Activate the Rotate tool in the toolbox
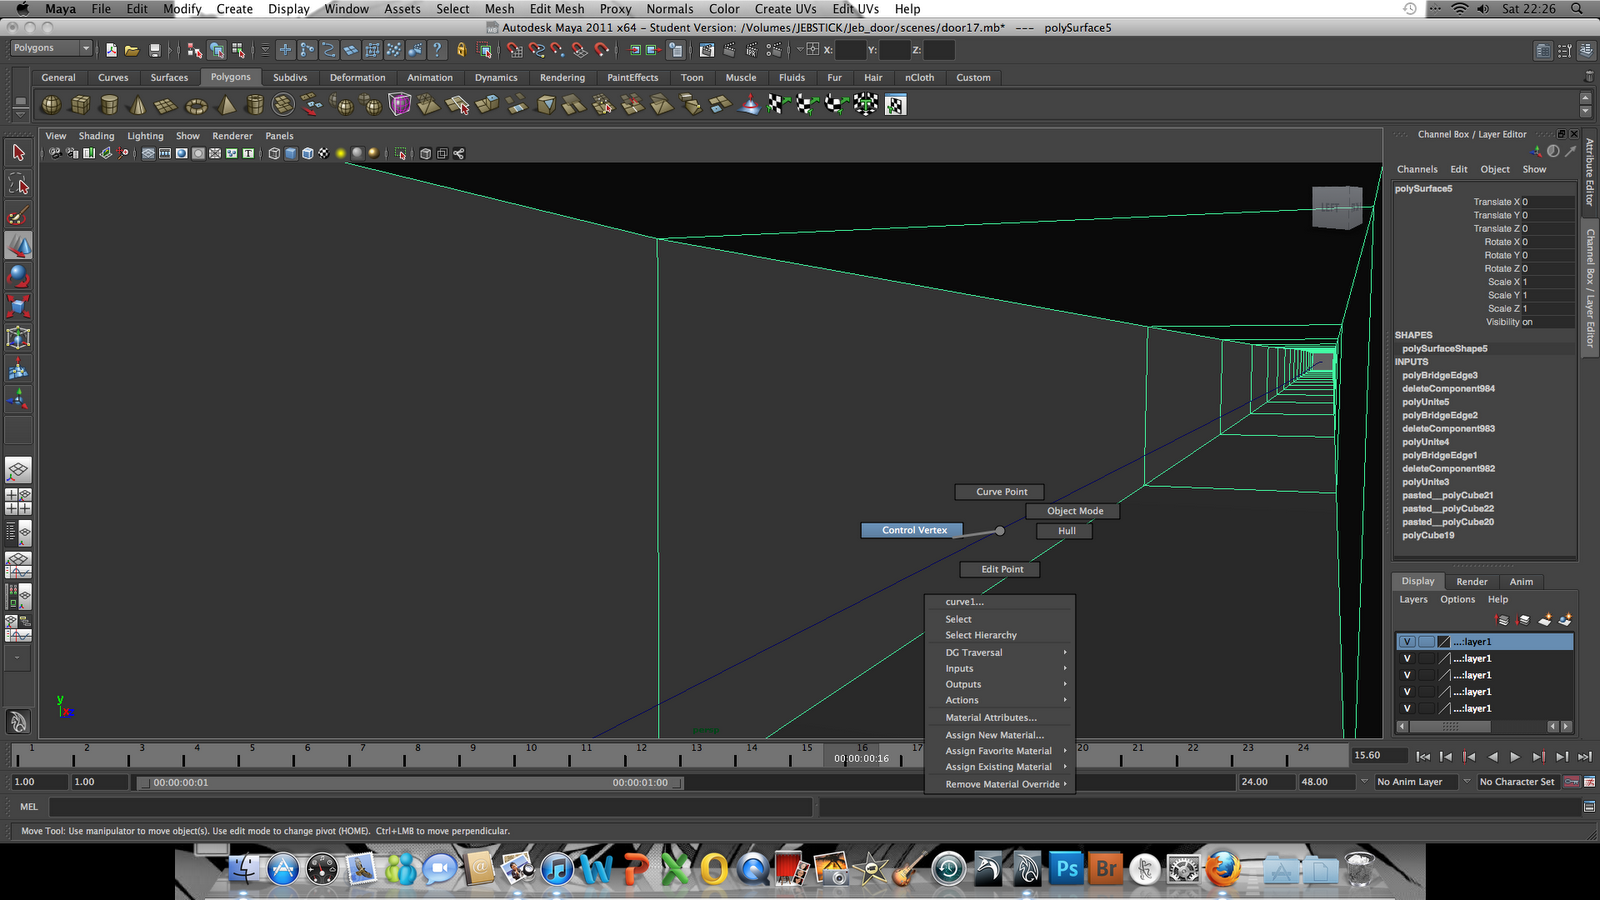This screenshot has width=1600, height=900. pyautogui.click(x=18, y=276)
